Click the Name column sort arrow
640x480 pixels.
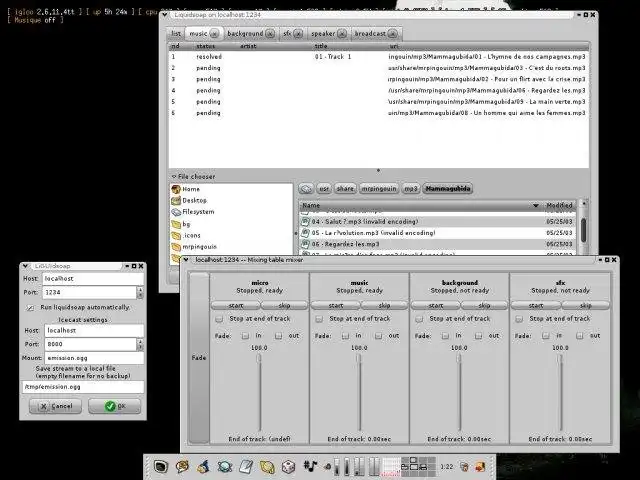tap(536, 205)
